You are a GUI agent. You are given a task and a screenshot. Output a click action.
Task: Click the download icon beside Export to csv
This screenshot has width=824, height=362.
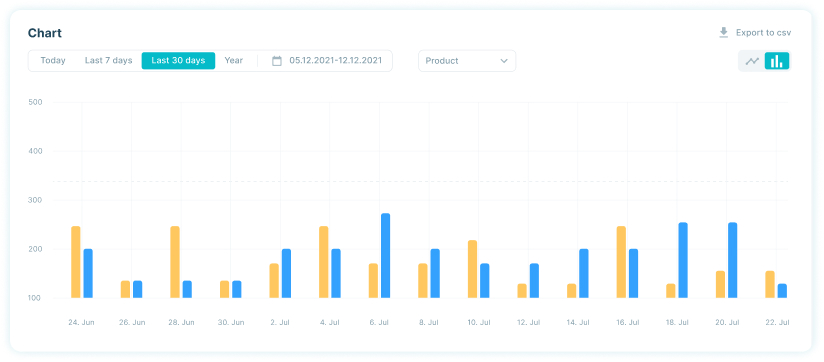(724, 33)
